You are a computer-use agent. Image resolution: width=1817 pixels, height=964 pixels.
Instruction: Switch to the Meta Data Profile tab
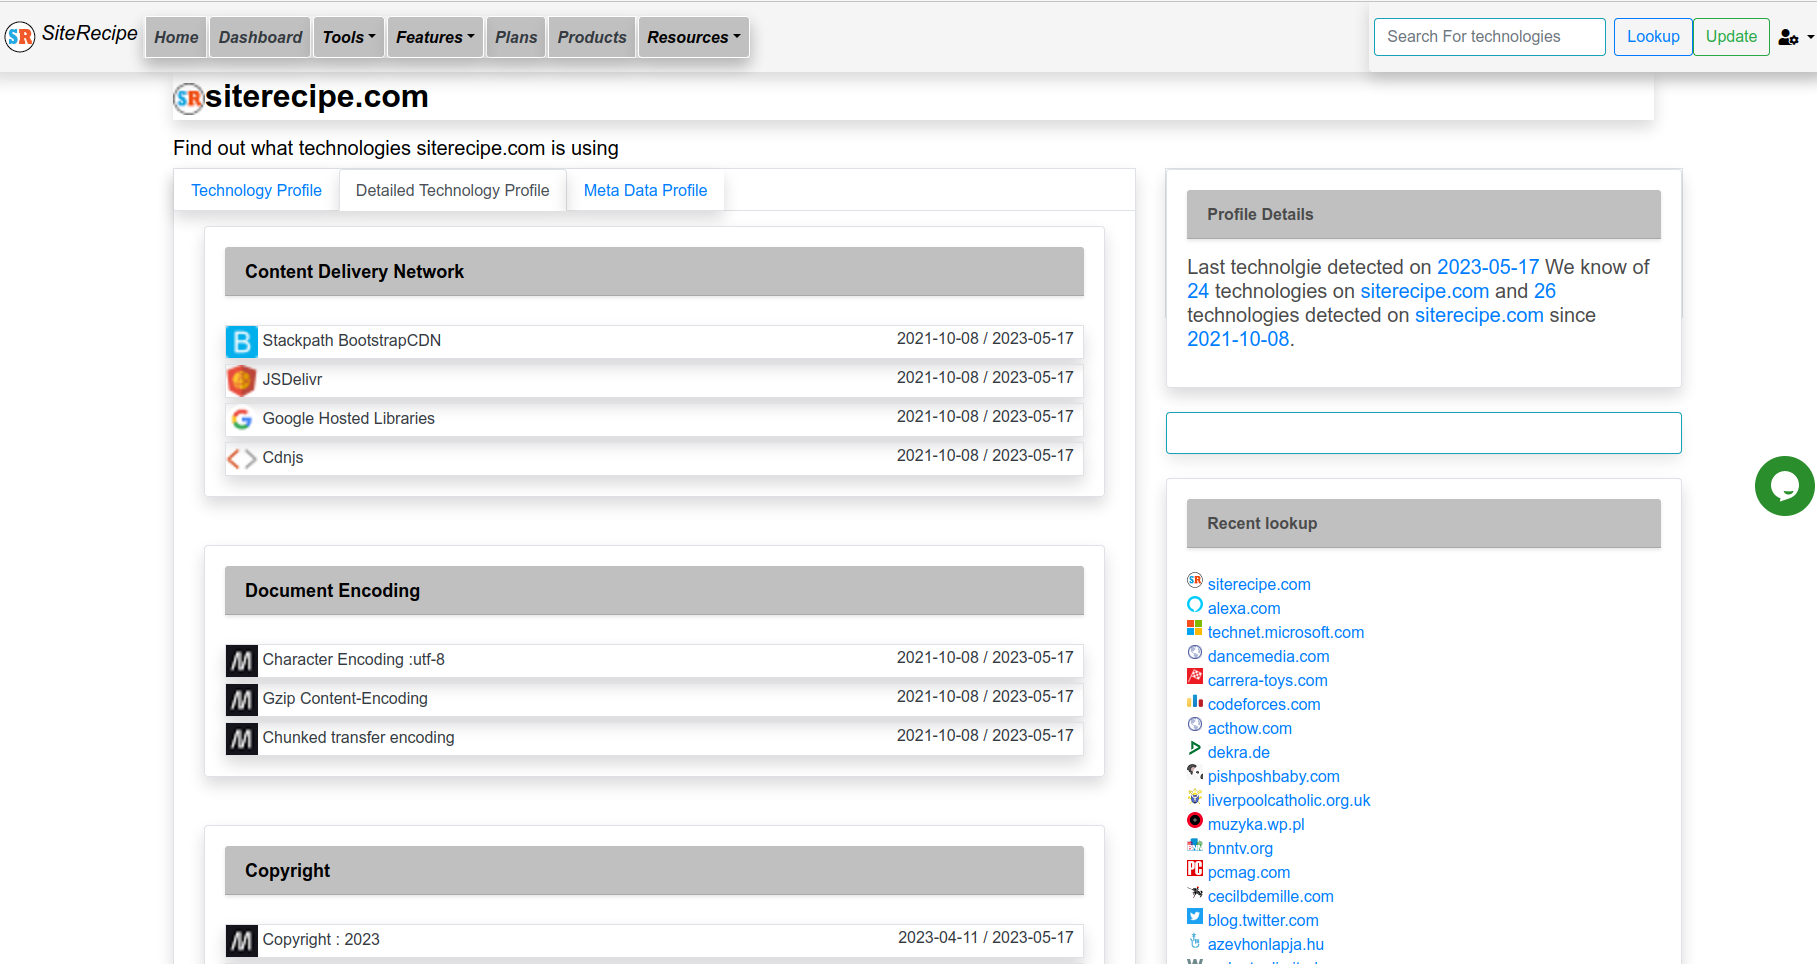point(645,190)
